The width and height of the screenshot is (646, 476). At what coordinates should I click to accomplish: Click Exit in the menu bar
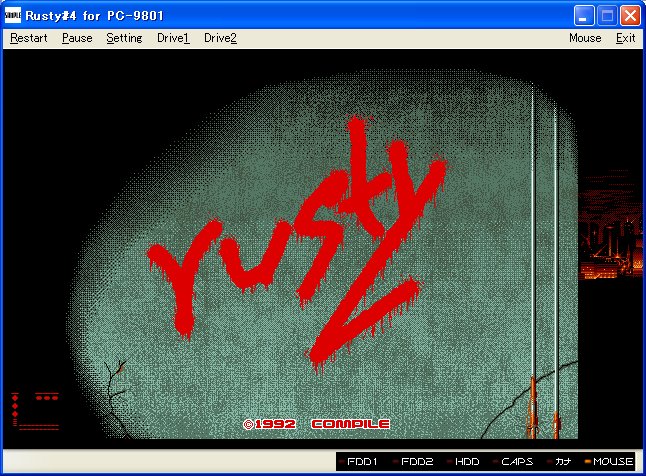(x=625, y=38)
